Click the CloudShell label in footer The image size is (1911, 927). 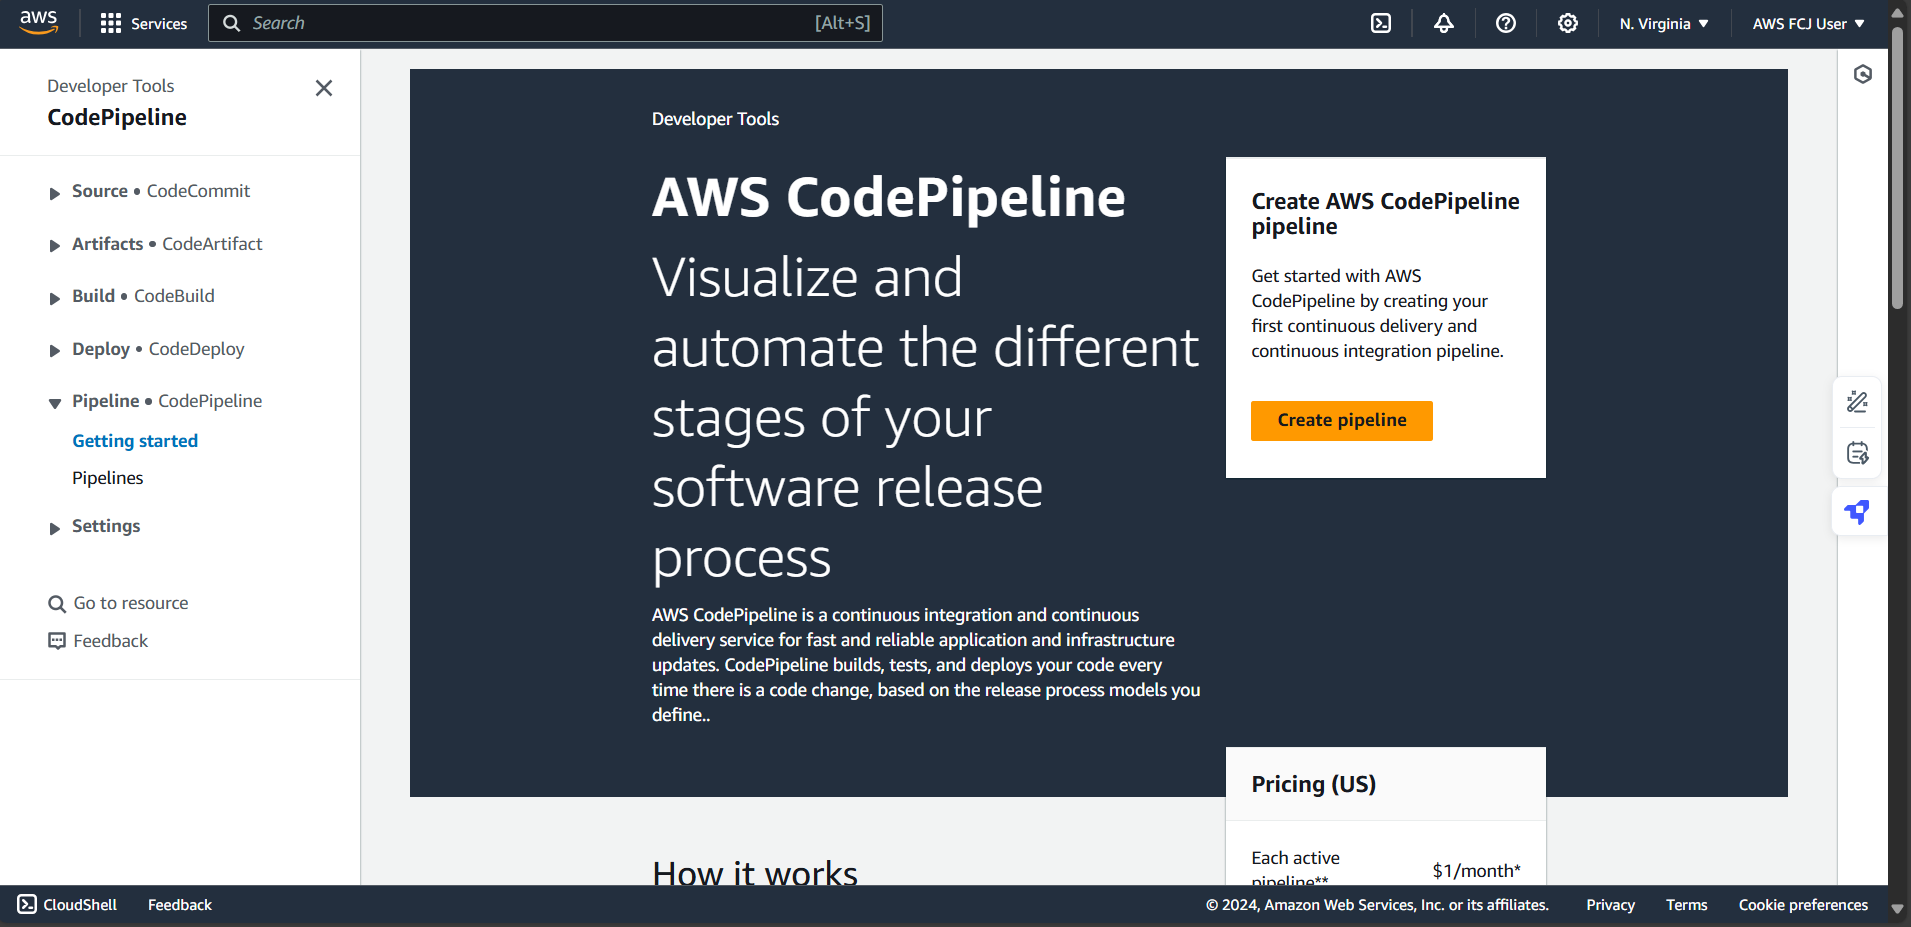pyautogui.click(x=80, y=904)
